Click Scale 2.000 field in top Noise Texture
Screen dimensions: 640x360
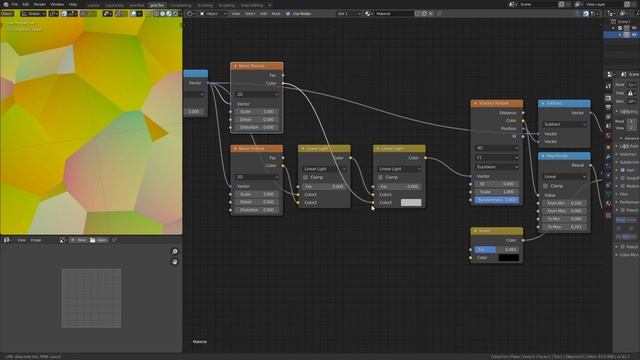coord(257,111)
